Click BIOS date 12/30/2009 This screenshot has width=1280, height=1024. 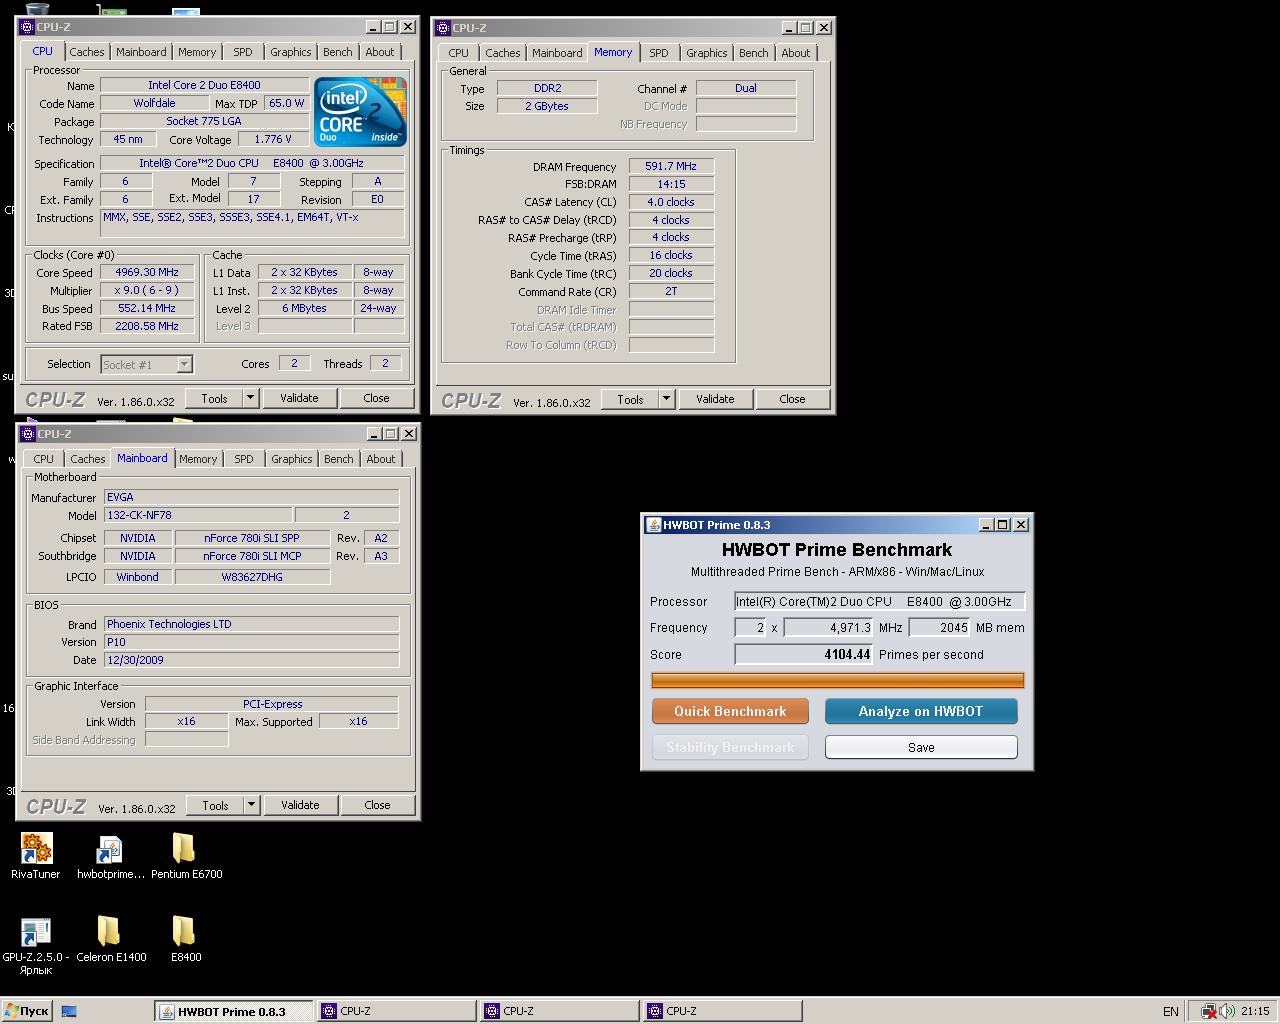pos(251,660)
